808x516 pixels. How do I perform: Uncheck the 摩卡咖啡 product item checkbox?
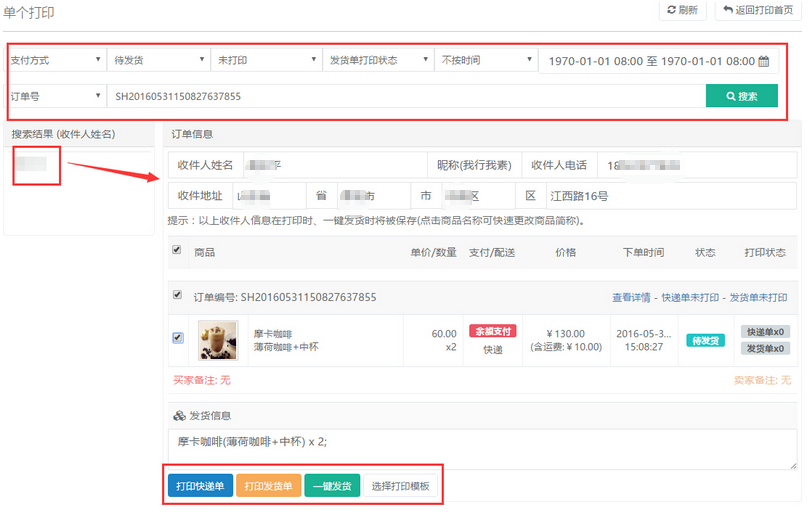tap(177, 338)
